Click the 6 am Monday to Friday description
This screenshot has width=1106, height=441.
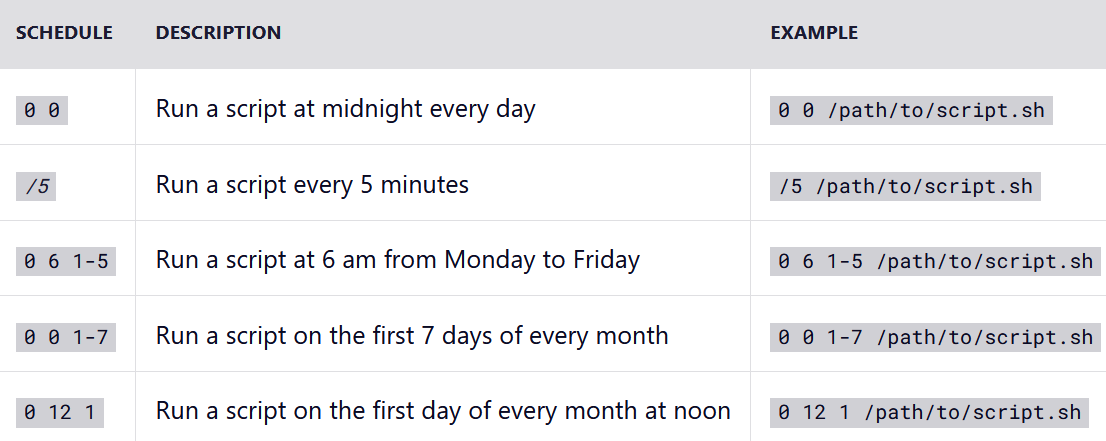(398, 260)
